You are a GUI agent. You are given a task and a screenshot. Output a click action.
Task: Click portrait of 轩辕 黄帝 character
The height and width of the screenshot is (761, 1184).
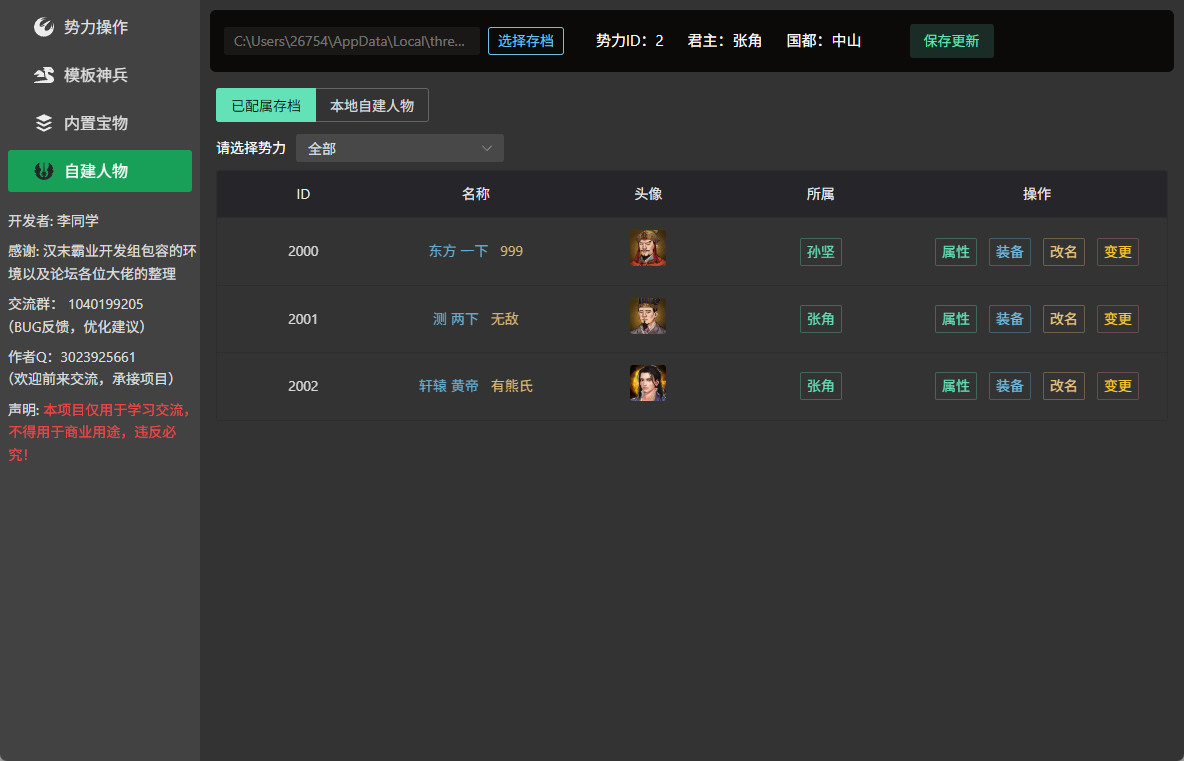(x=648, y=383)
